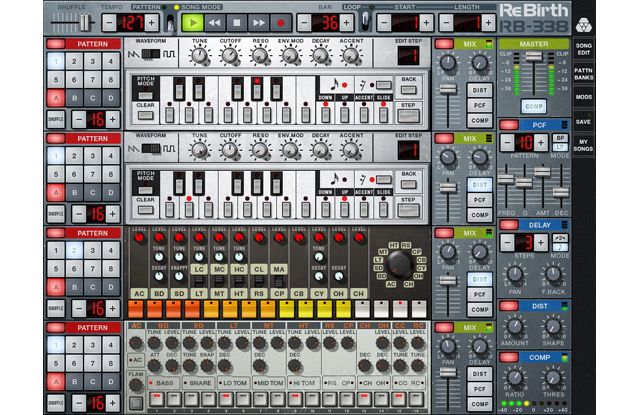640x415 pixels.
Task: Flip the first synth's Waveform switch
Action: pos(151,54)
